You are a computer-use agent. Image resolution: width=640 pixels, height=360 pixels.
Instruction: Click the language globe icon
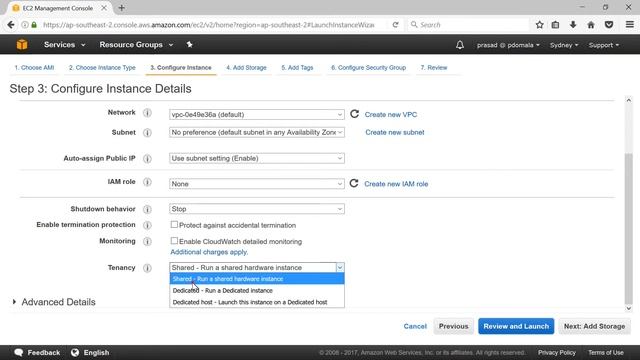coord(75,352)
